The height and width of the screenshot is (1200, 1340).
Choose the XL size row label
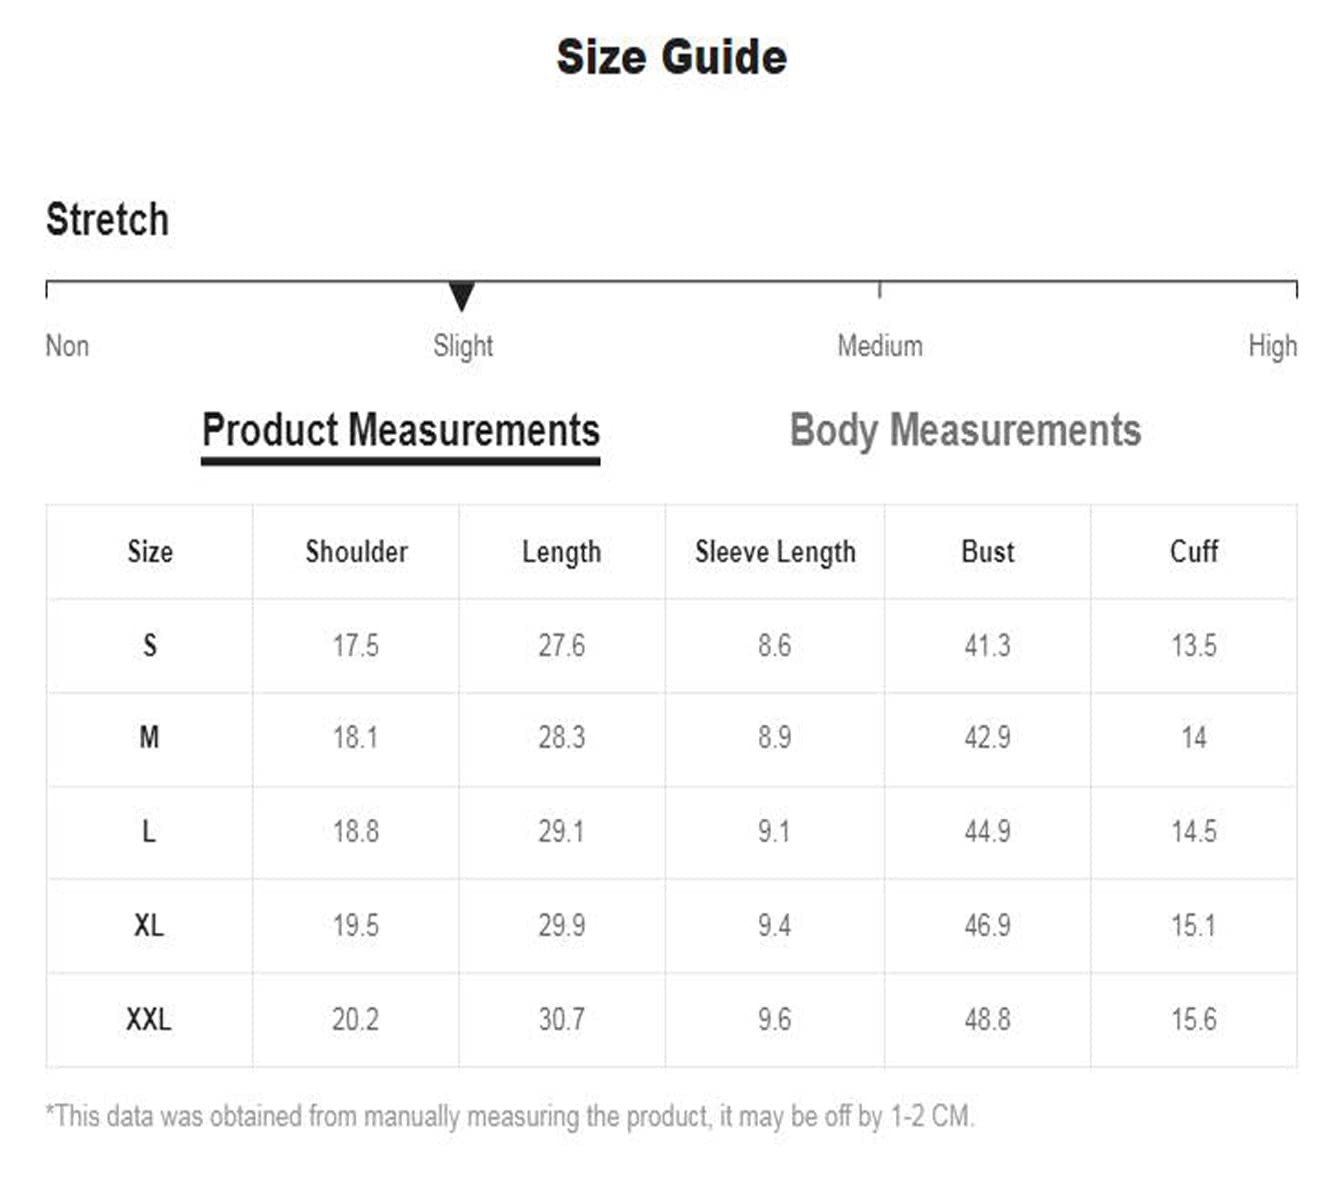[150, 925]
